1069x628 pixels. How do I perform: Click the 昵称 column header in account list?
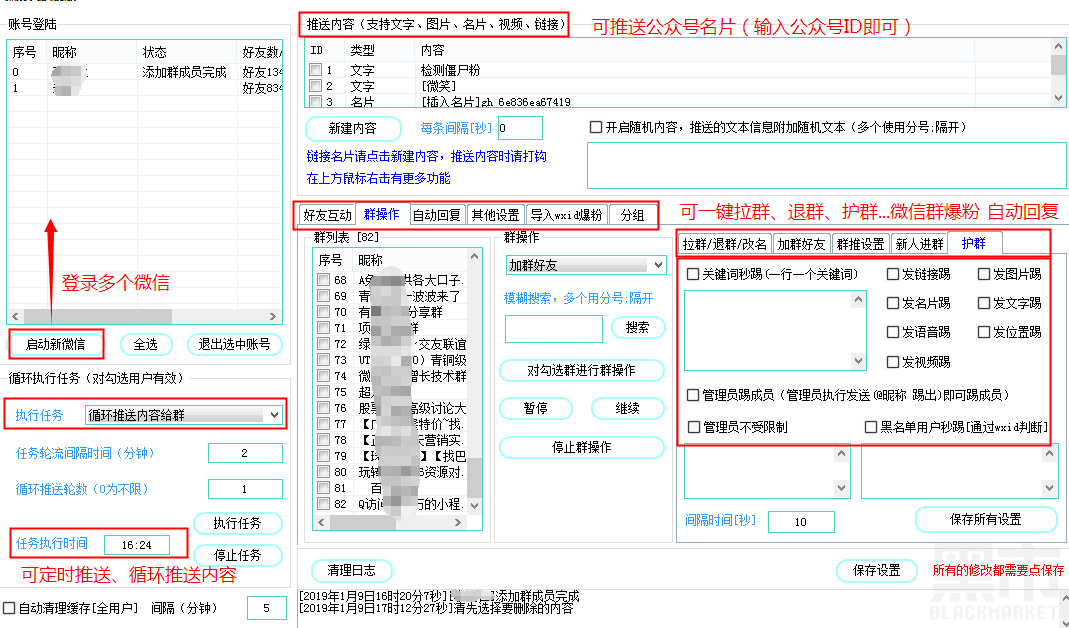click(92, 52)
